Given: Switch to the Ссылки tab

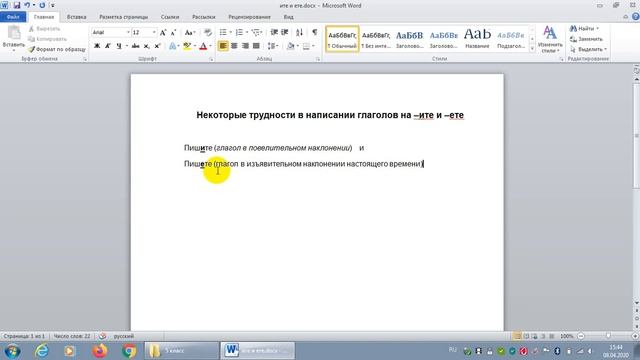Looking at the screenshot, I should tap(170, 17).
